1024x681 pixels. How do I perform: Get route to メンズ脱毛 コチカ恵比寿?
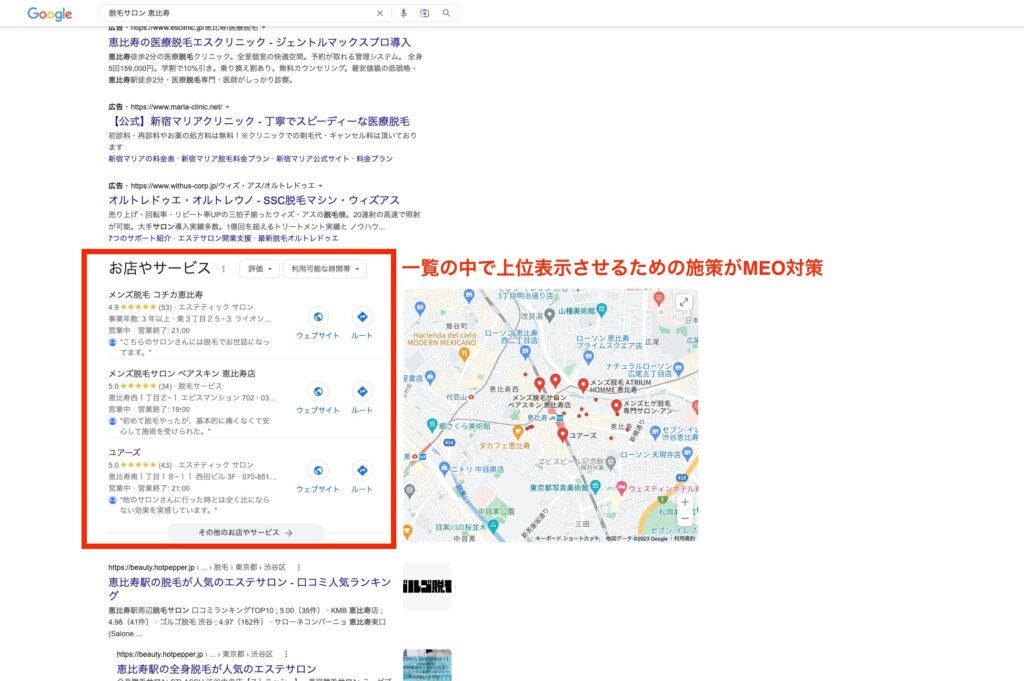[x=362, y=322]
